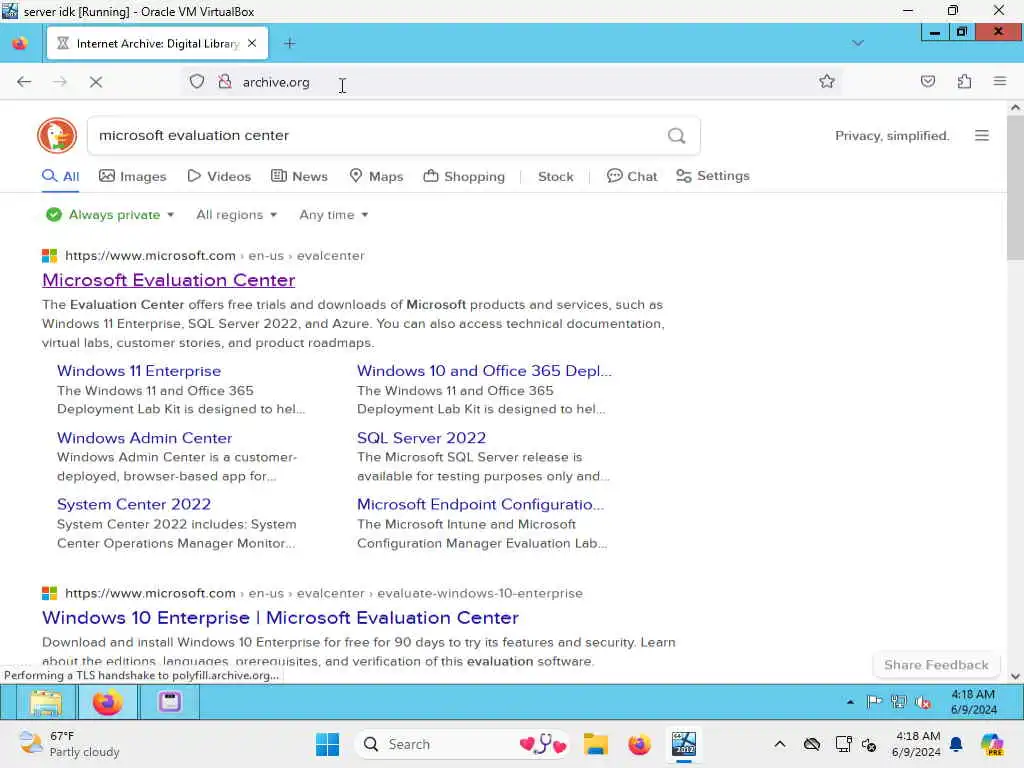Open Action Center flag in VM tray

click(x=874, y=702)
